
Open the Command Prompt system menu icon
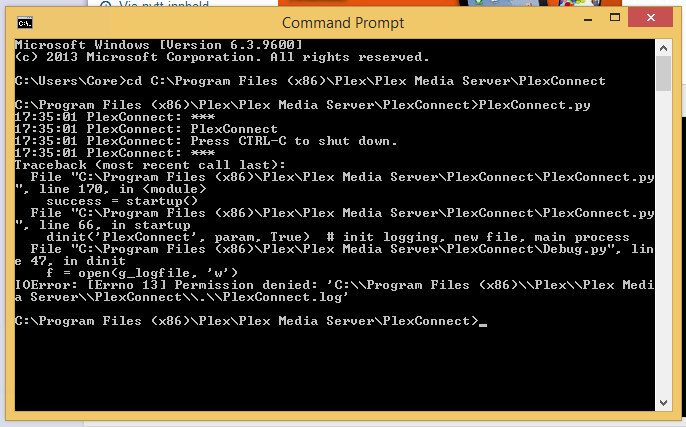pyautogui.click(x=25, y=23)
